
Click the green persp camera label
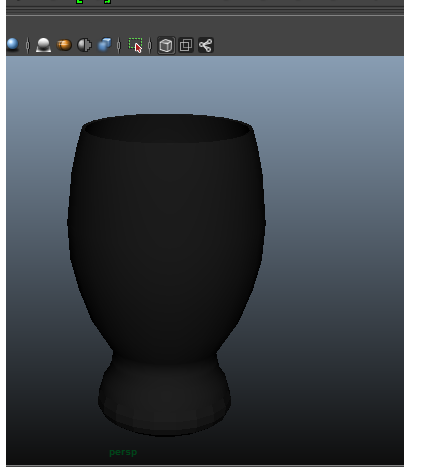[x=123, y=452]
